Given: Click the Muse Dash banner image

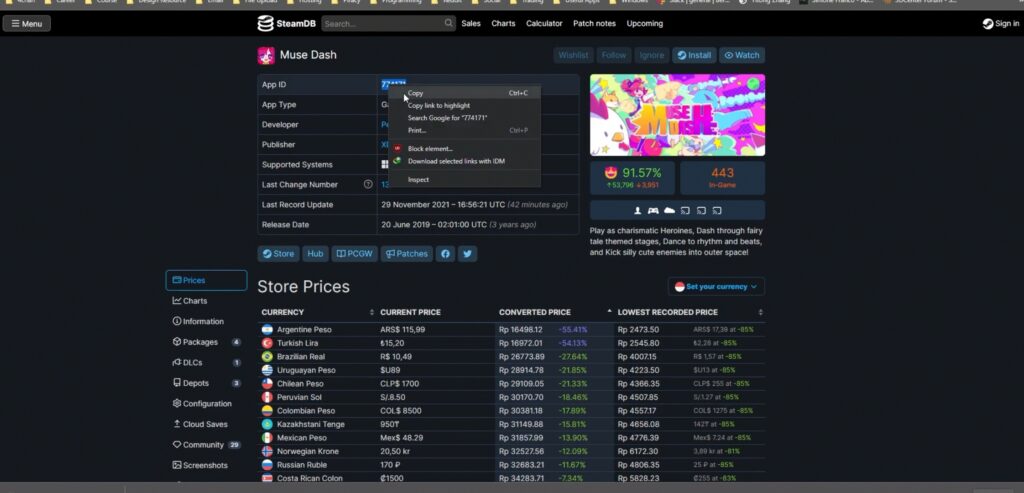Looking at the screenshot, I should coord(677,115).
